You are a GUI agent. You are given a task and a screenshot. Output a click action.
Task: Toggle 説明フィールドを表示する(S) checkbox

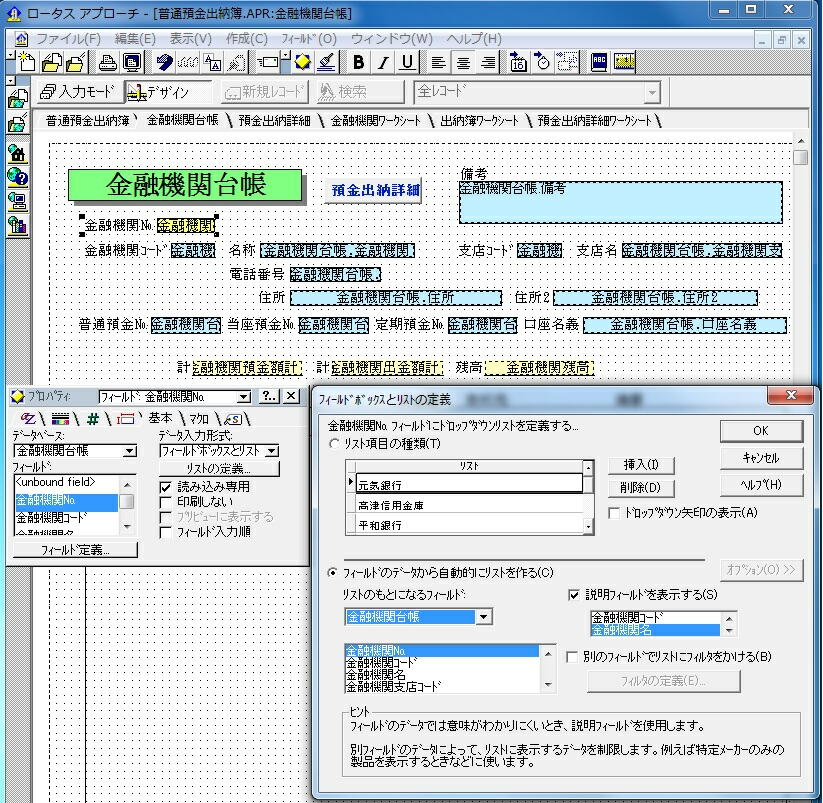click(574, 595)
